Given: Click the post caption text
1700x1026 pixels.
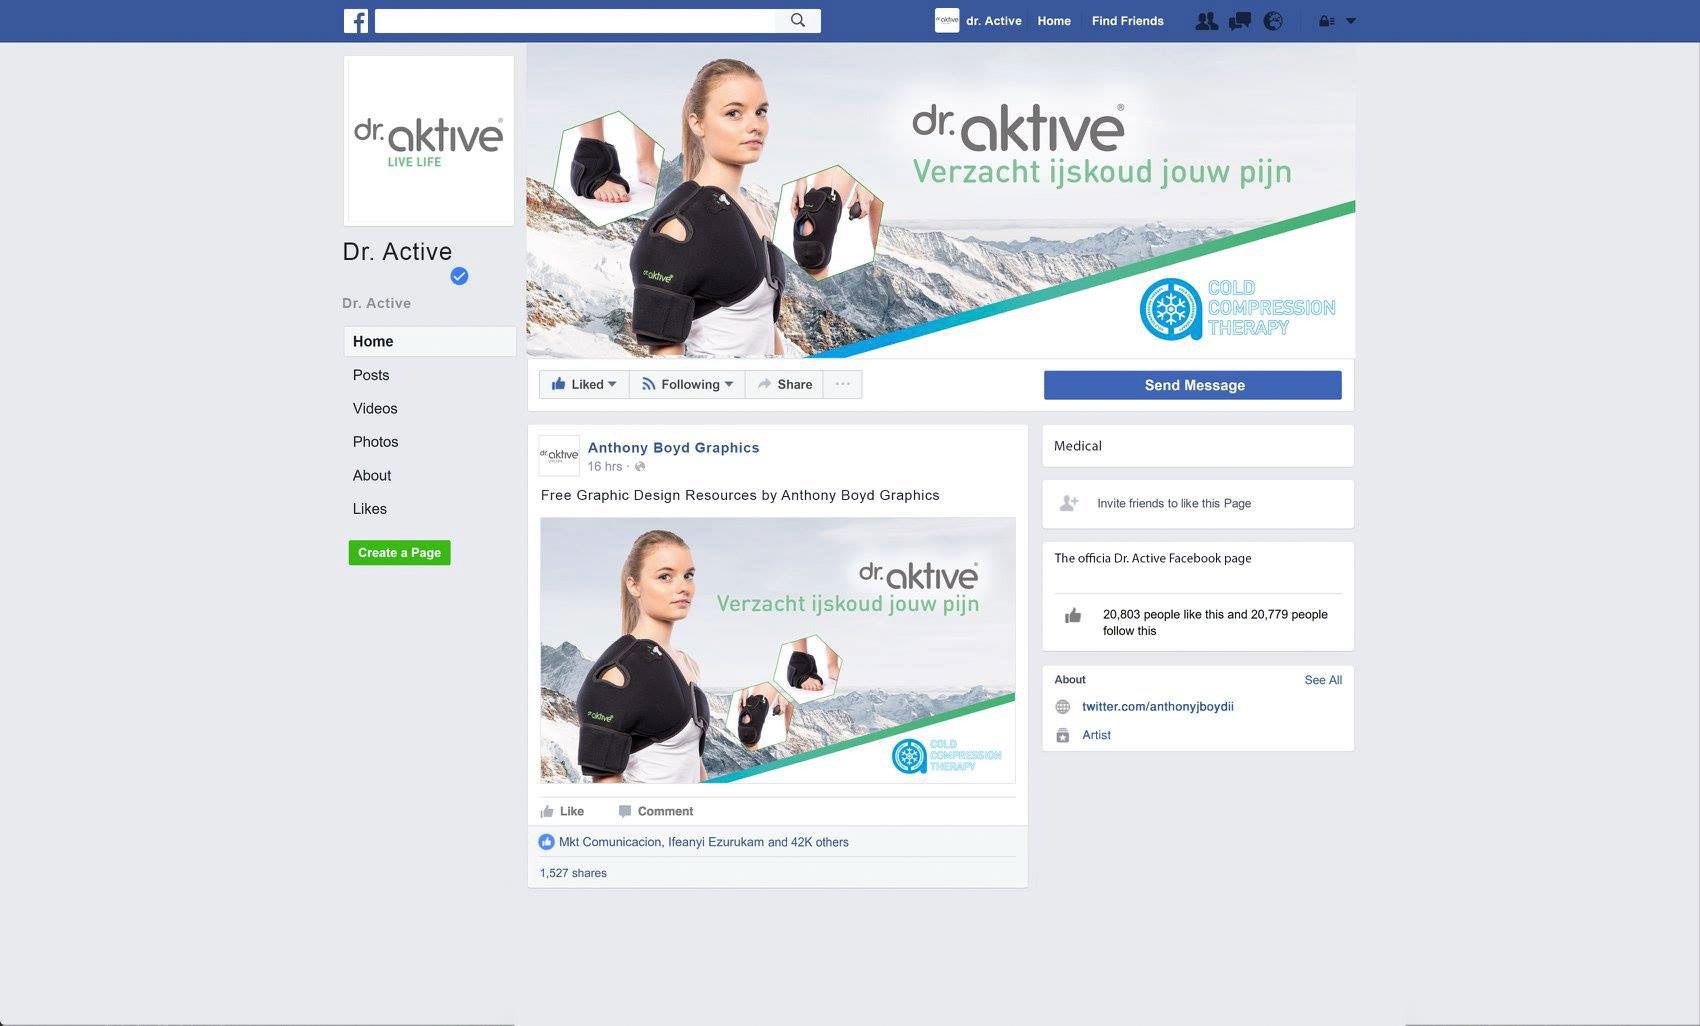Looking at the screenshot, I should (740, 495).
